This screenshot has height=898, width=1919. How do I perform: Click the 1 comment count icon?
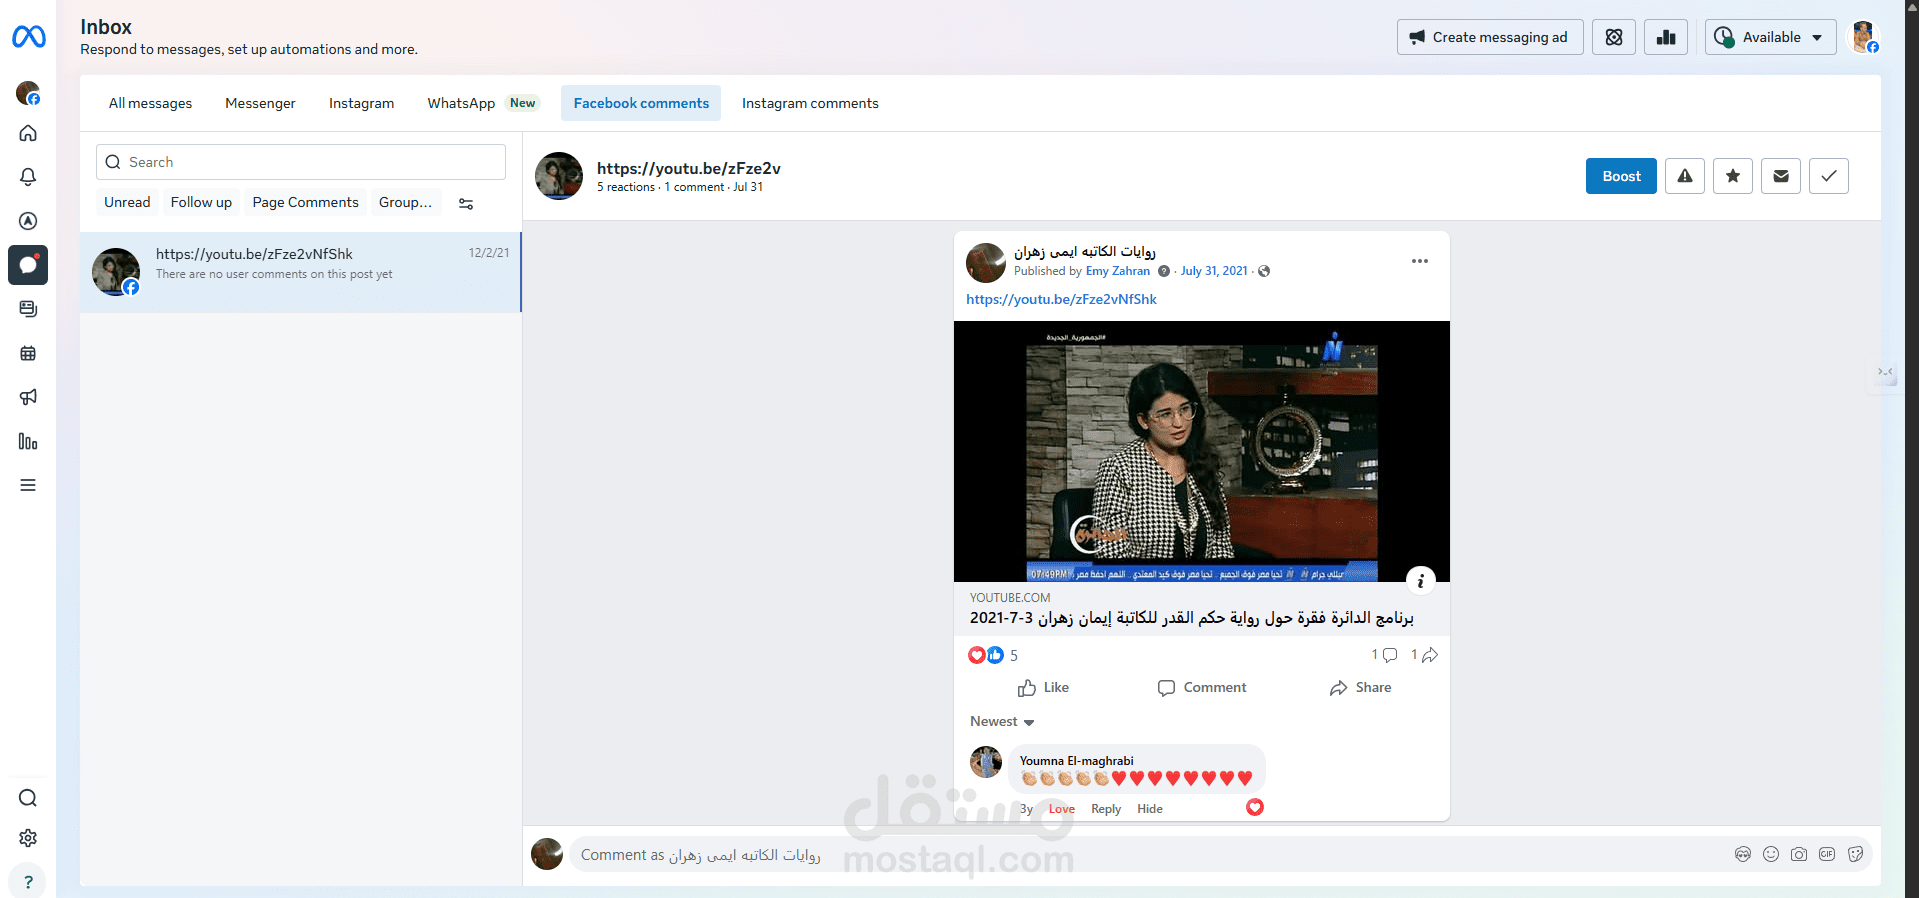1384,655
